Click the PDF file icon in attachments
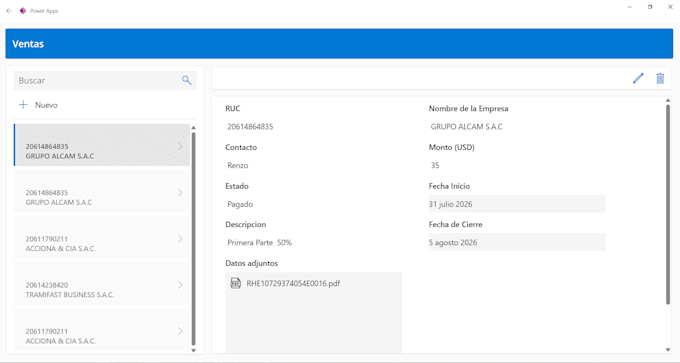680x363 pixels. click(235, 283)
